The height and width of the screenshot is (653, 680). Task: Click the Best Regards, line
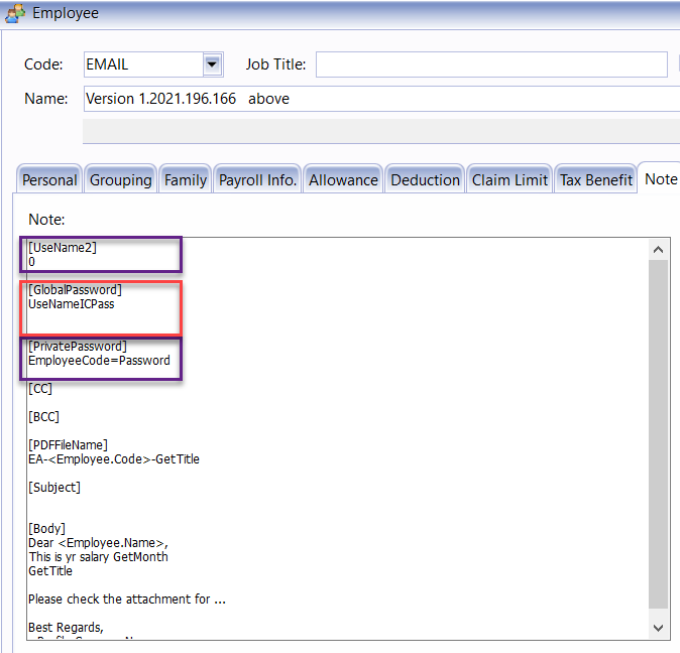66,627
